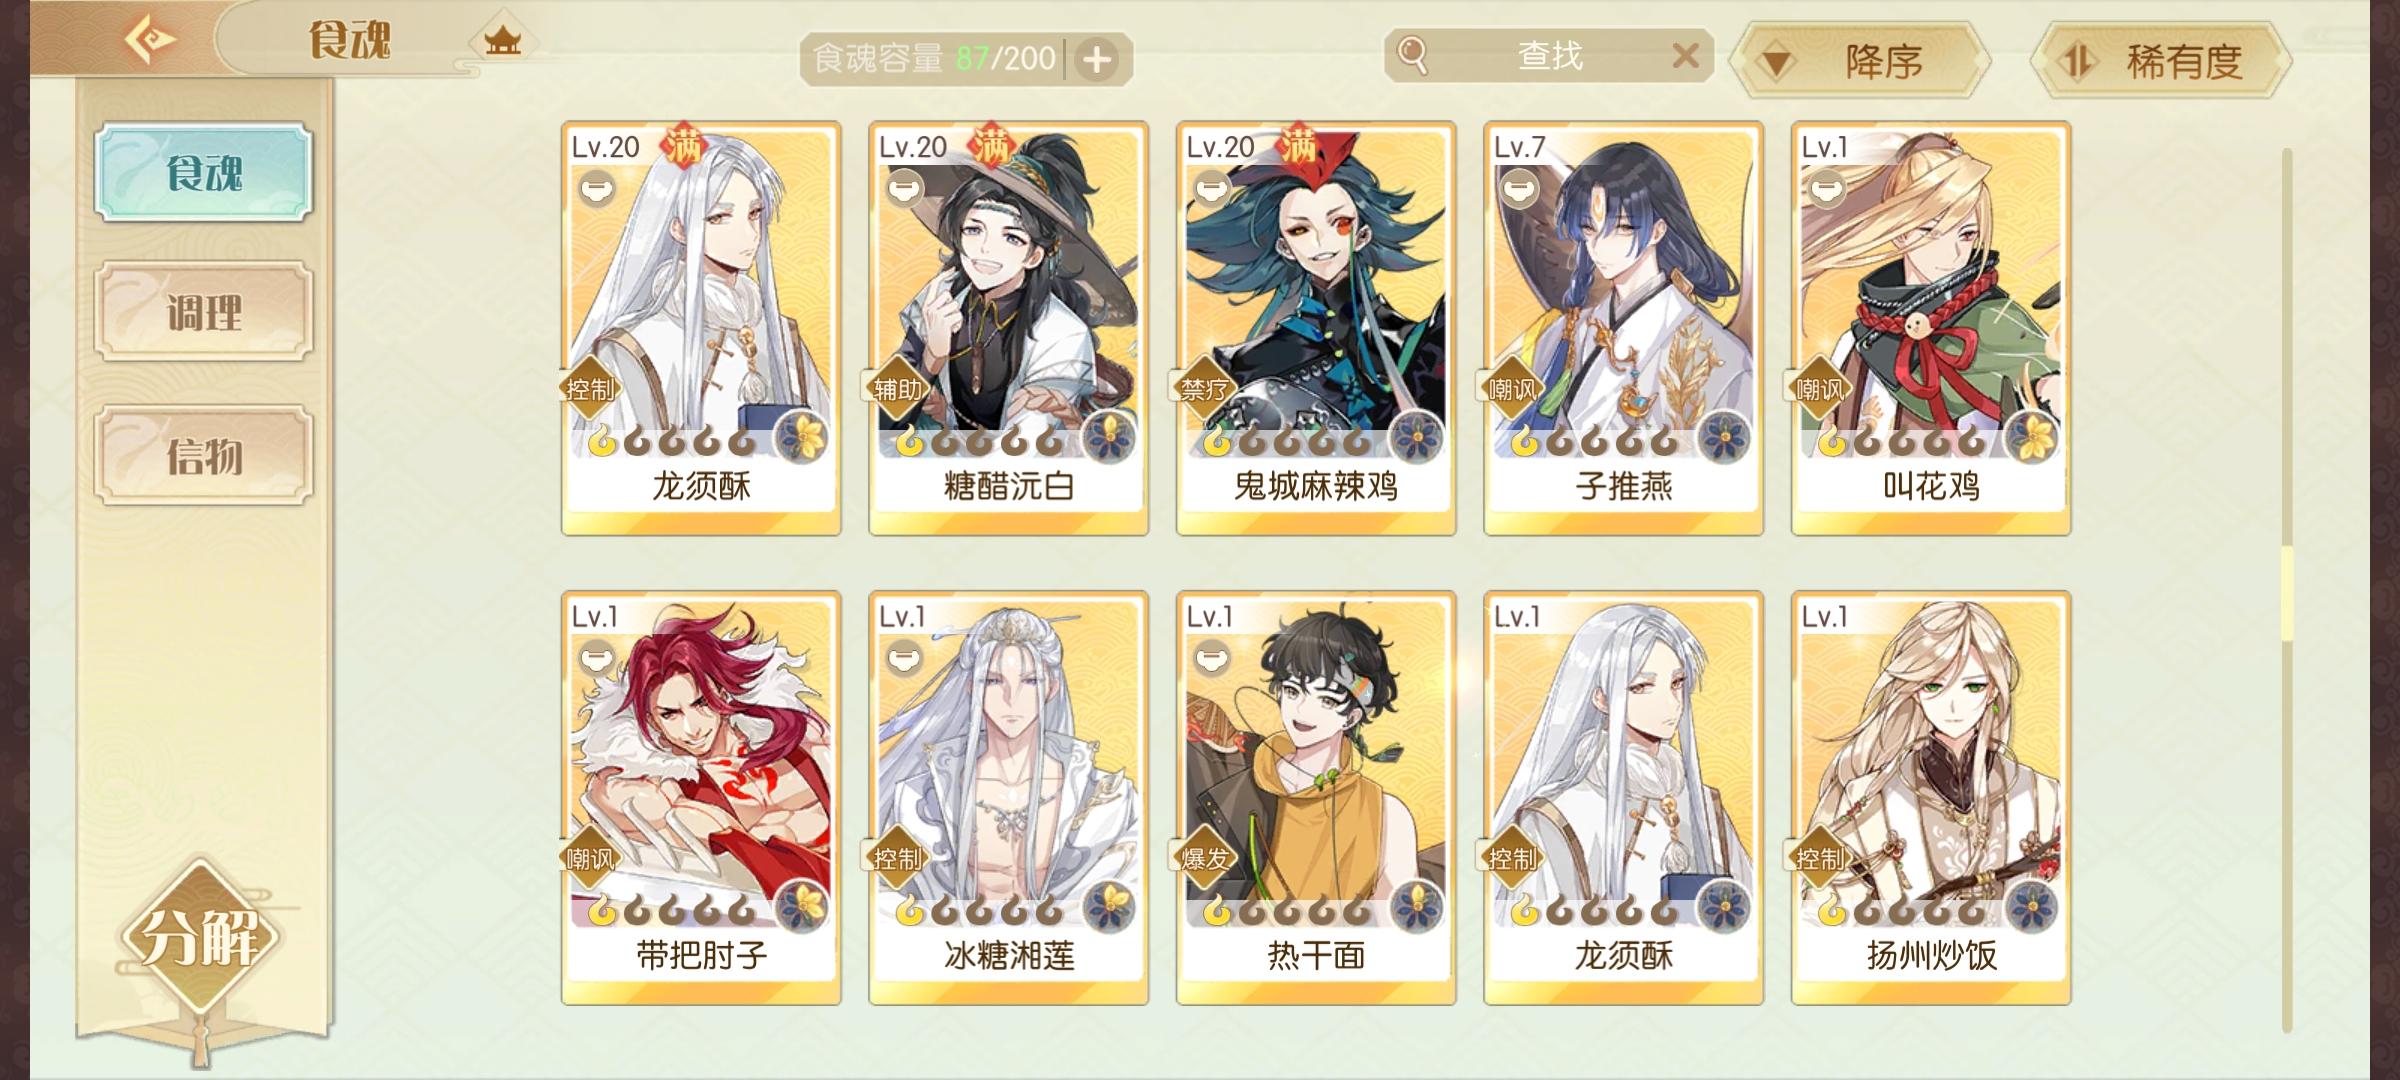Click the magnifier search icon

[1412, 55]
